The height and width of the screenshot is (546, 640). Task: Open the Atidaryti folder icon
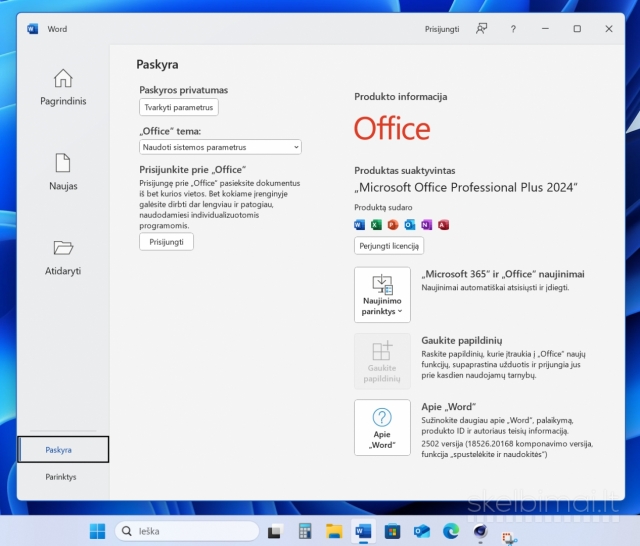point(62,256)
